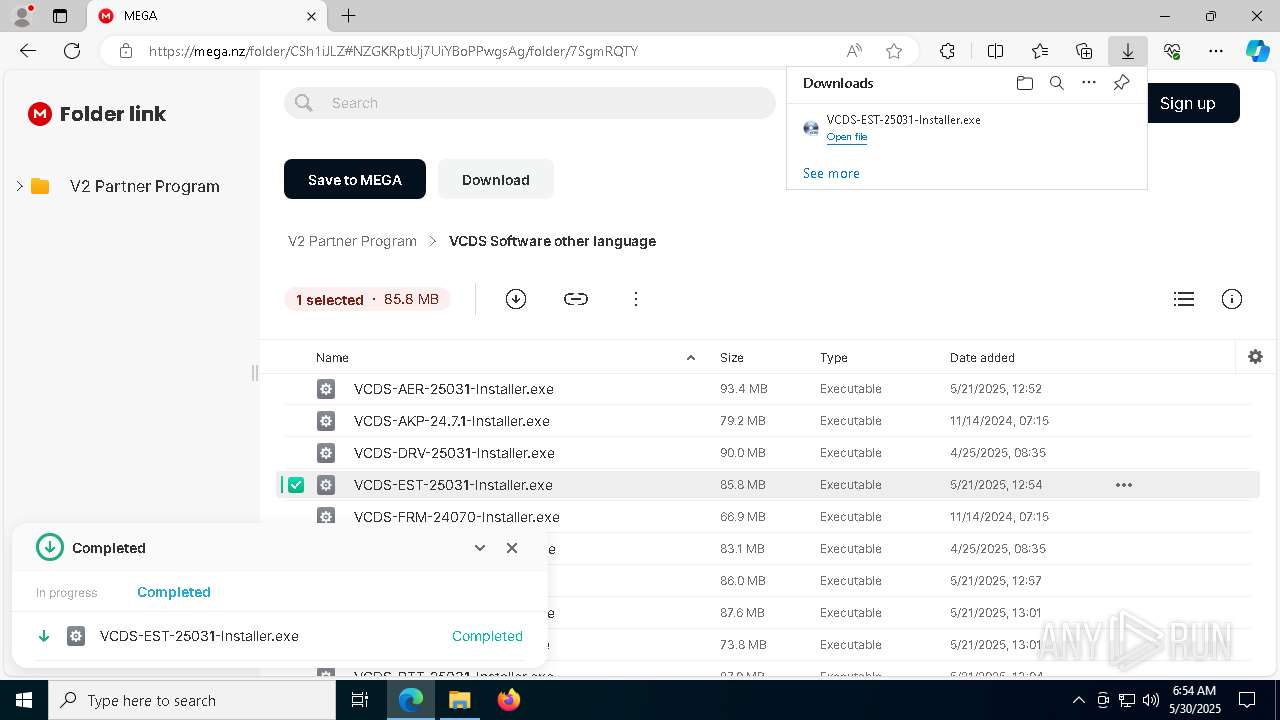Sort files by Size column
This screenshot has width=1280, height=720.
[732, 358]
